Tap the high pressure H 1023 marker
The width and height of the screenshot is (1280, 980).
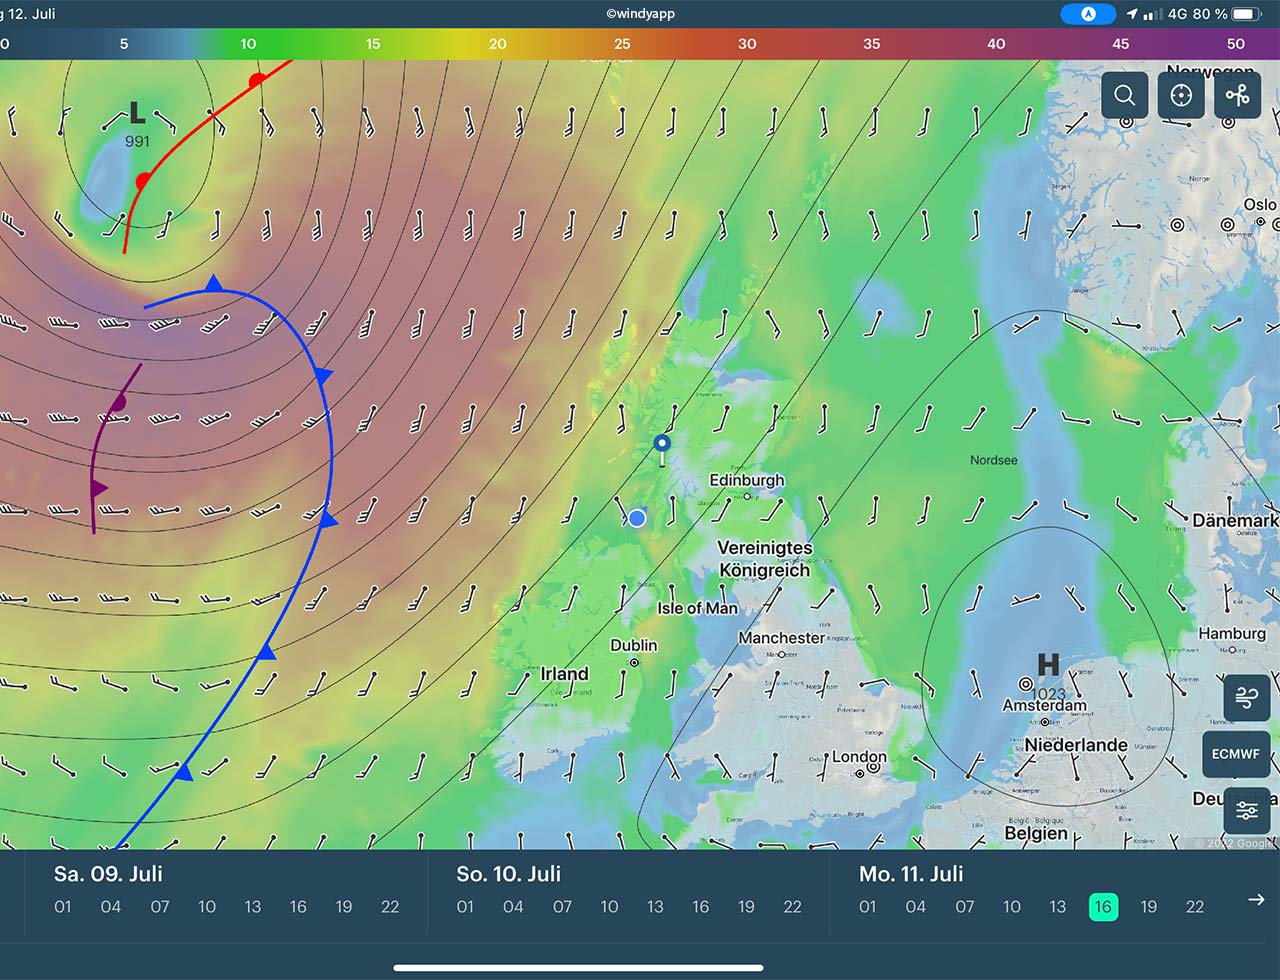[x=1048, y=675]
